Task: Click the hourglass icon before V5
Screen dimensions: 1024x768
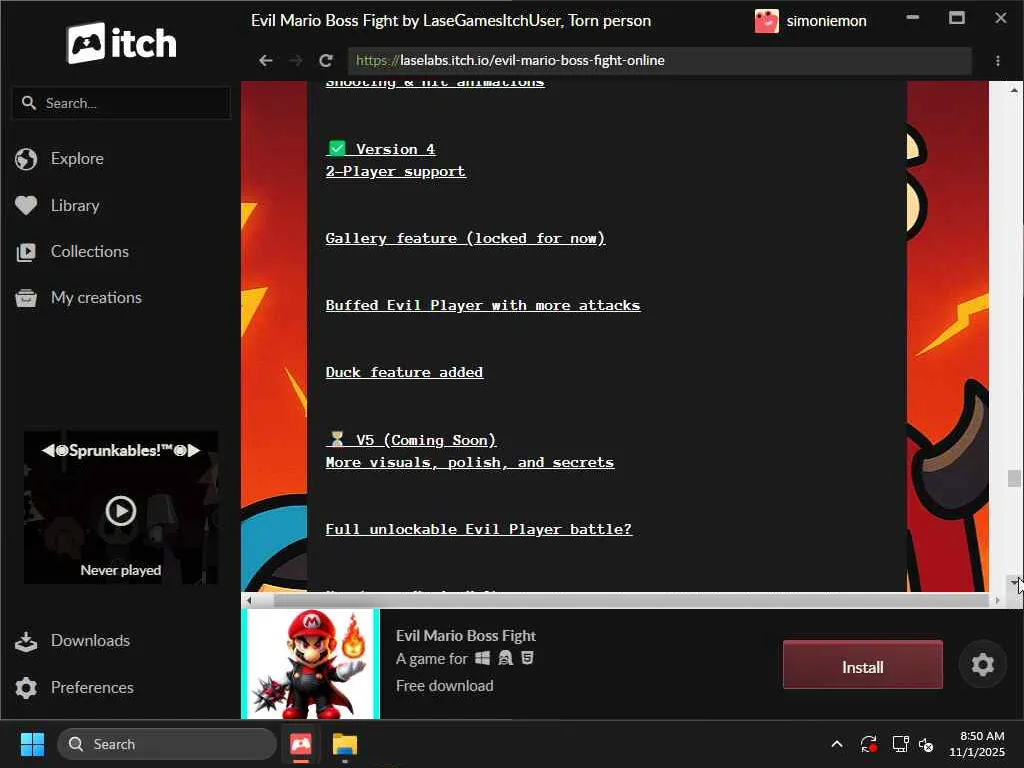Action: (337, 439)
